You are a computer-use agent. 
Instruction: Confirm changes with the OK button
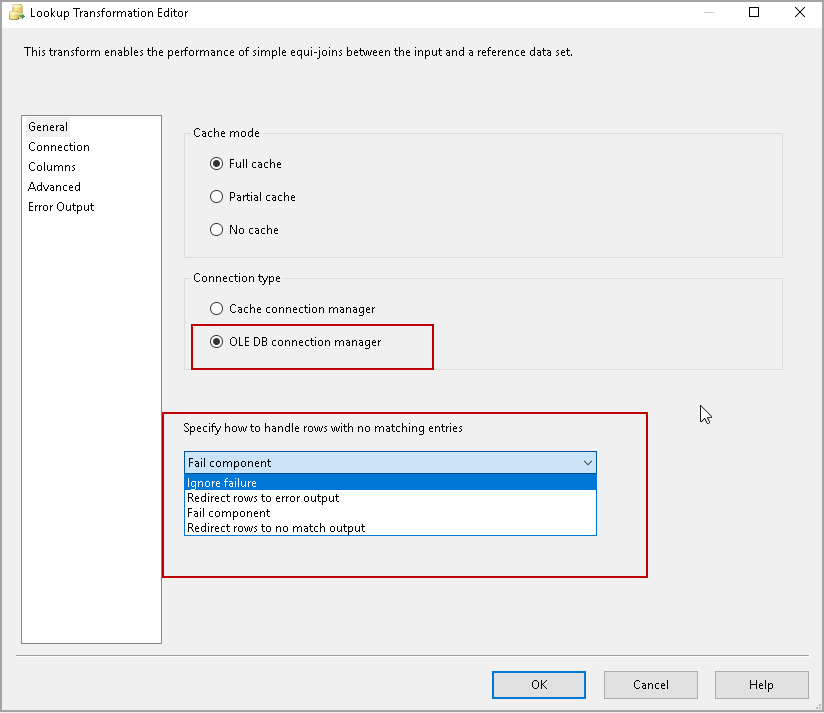click(x=538, y=684)
